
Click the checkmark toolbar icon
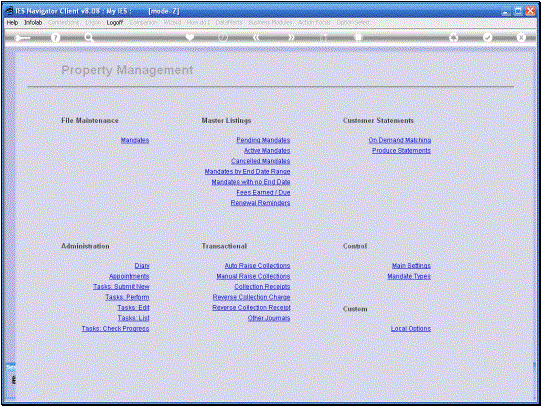(x=487, y=37)
